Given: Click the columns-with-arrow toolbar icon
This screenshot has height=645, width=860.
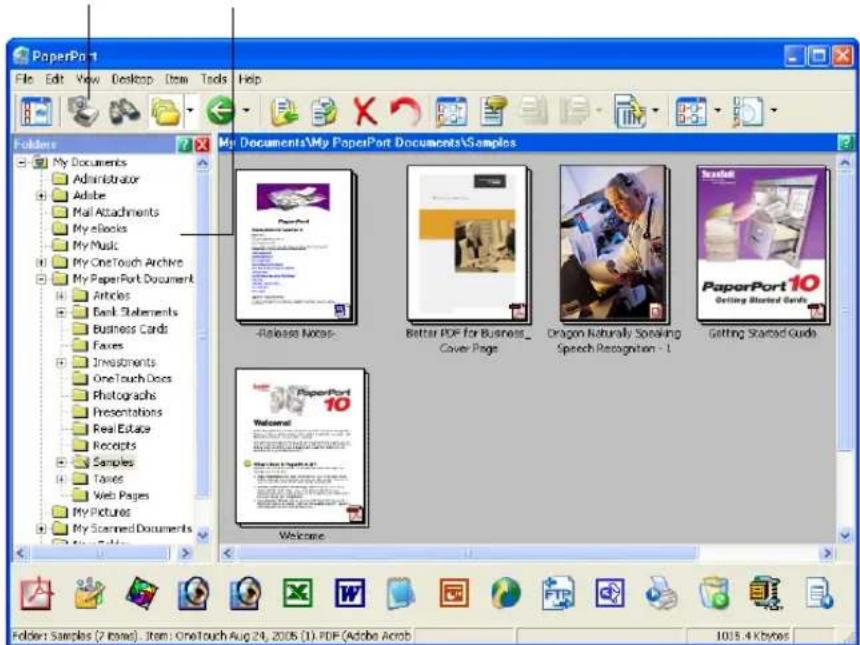Looking at the screenshot, I should 629,111.
